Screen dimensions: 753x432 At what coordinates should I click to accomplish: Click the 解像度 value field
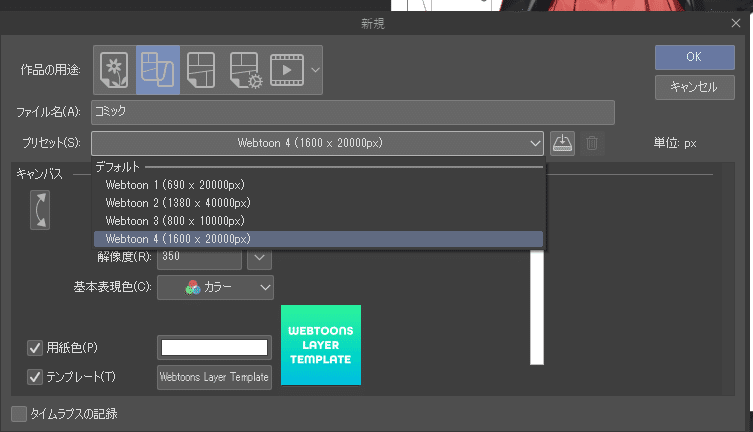click(x=199, y=258)
